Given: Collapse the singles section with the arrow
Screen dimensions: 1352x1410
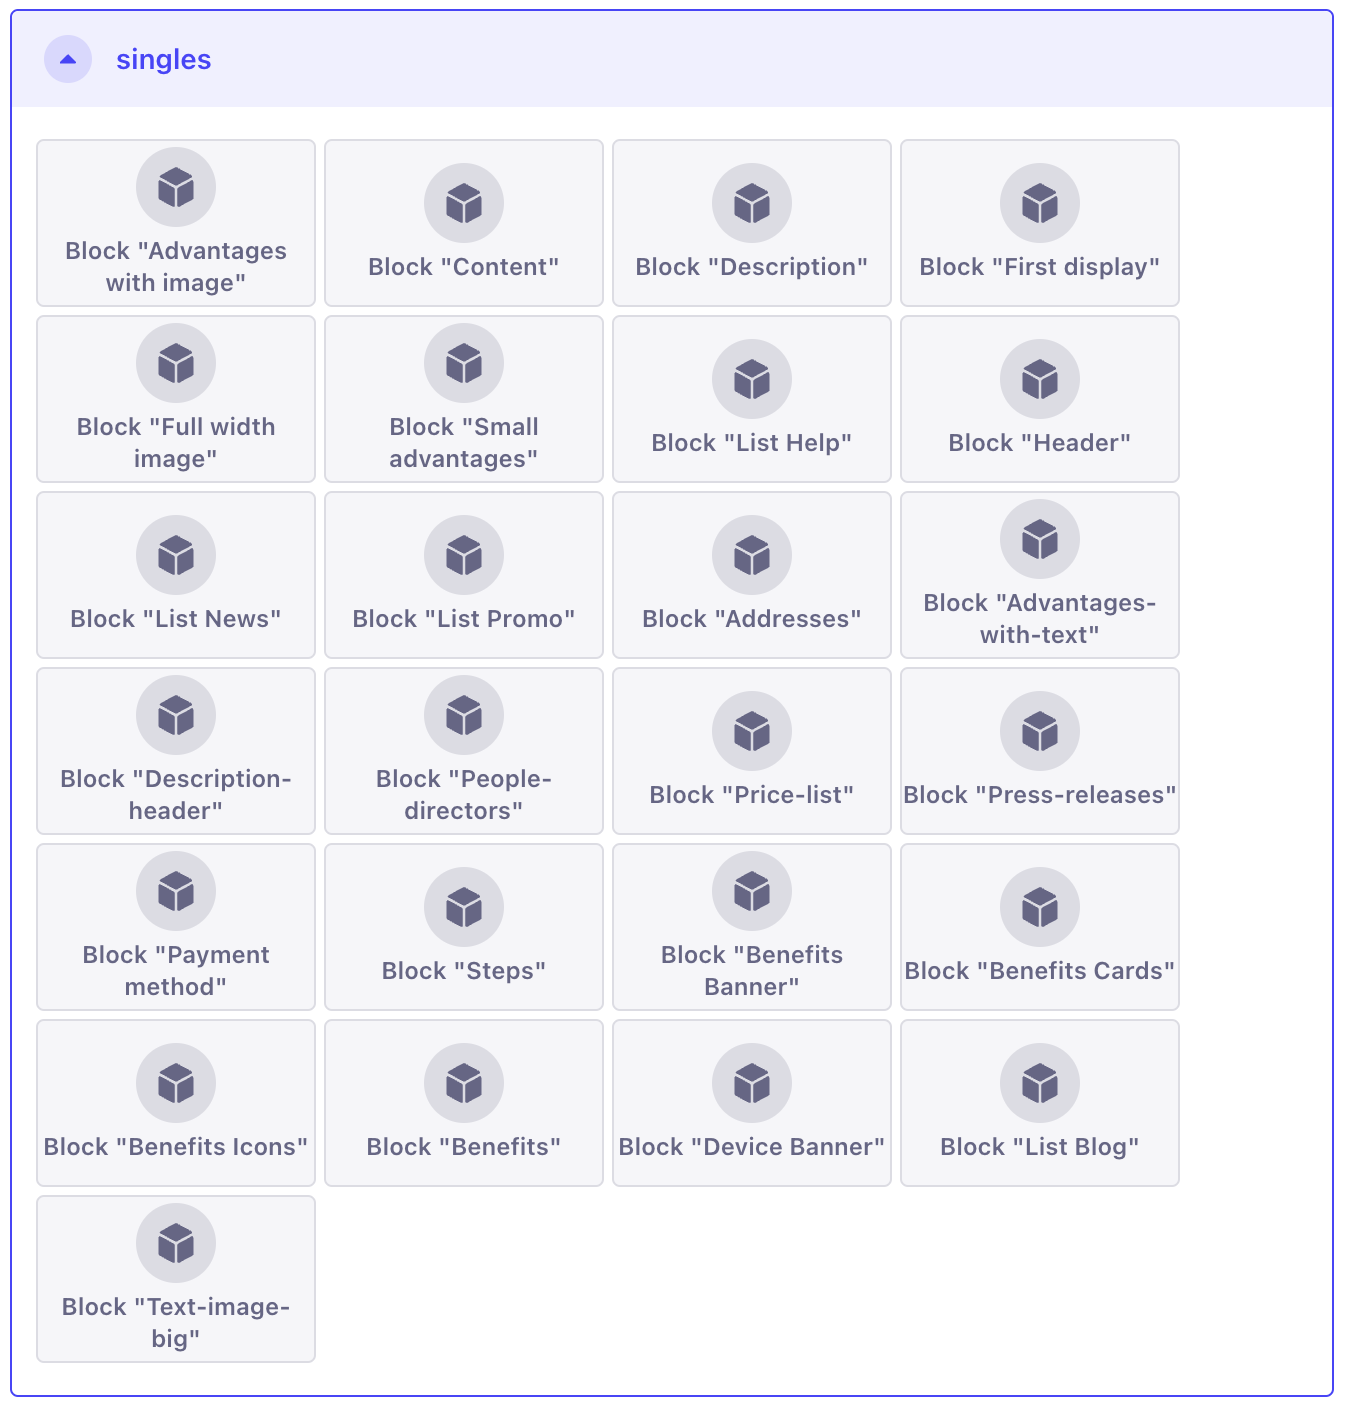Looking at the screenshot, I should point(68,60).
